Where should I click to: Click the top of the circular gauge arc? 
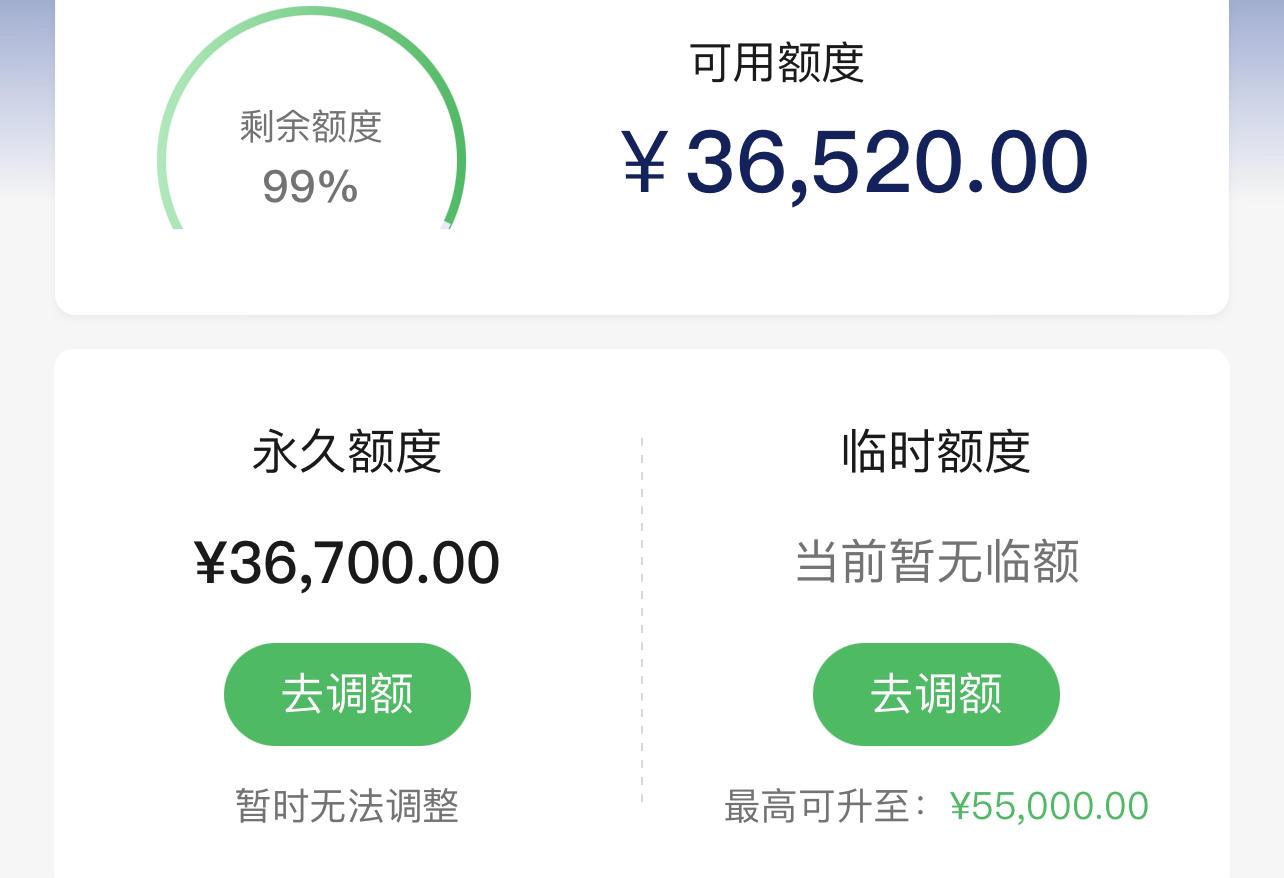tap(311, 12)
